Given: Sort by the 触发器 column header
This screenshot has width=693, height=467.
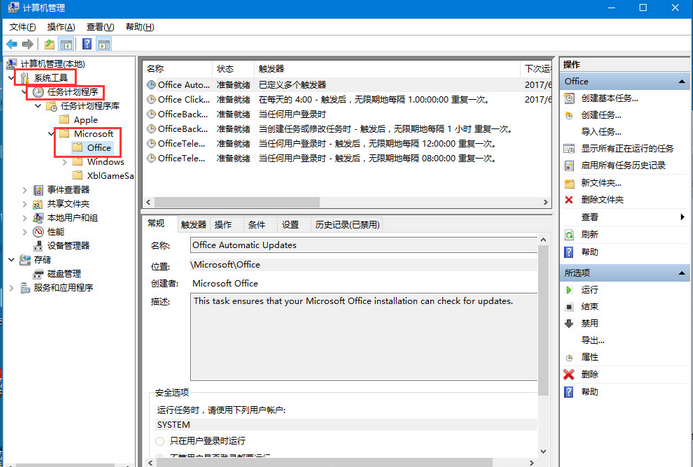Looking at the screenshot, I should [x=387, y=69].
